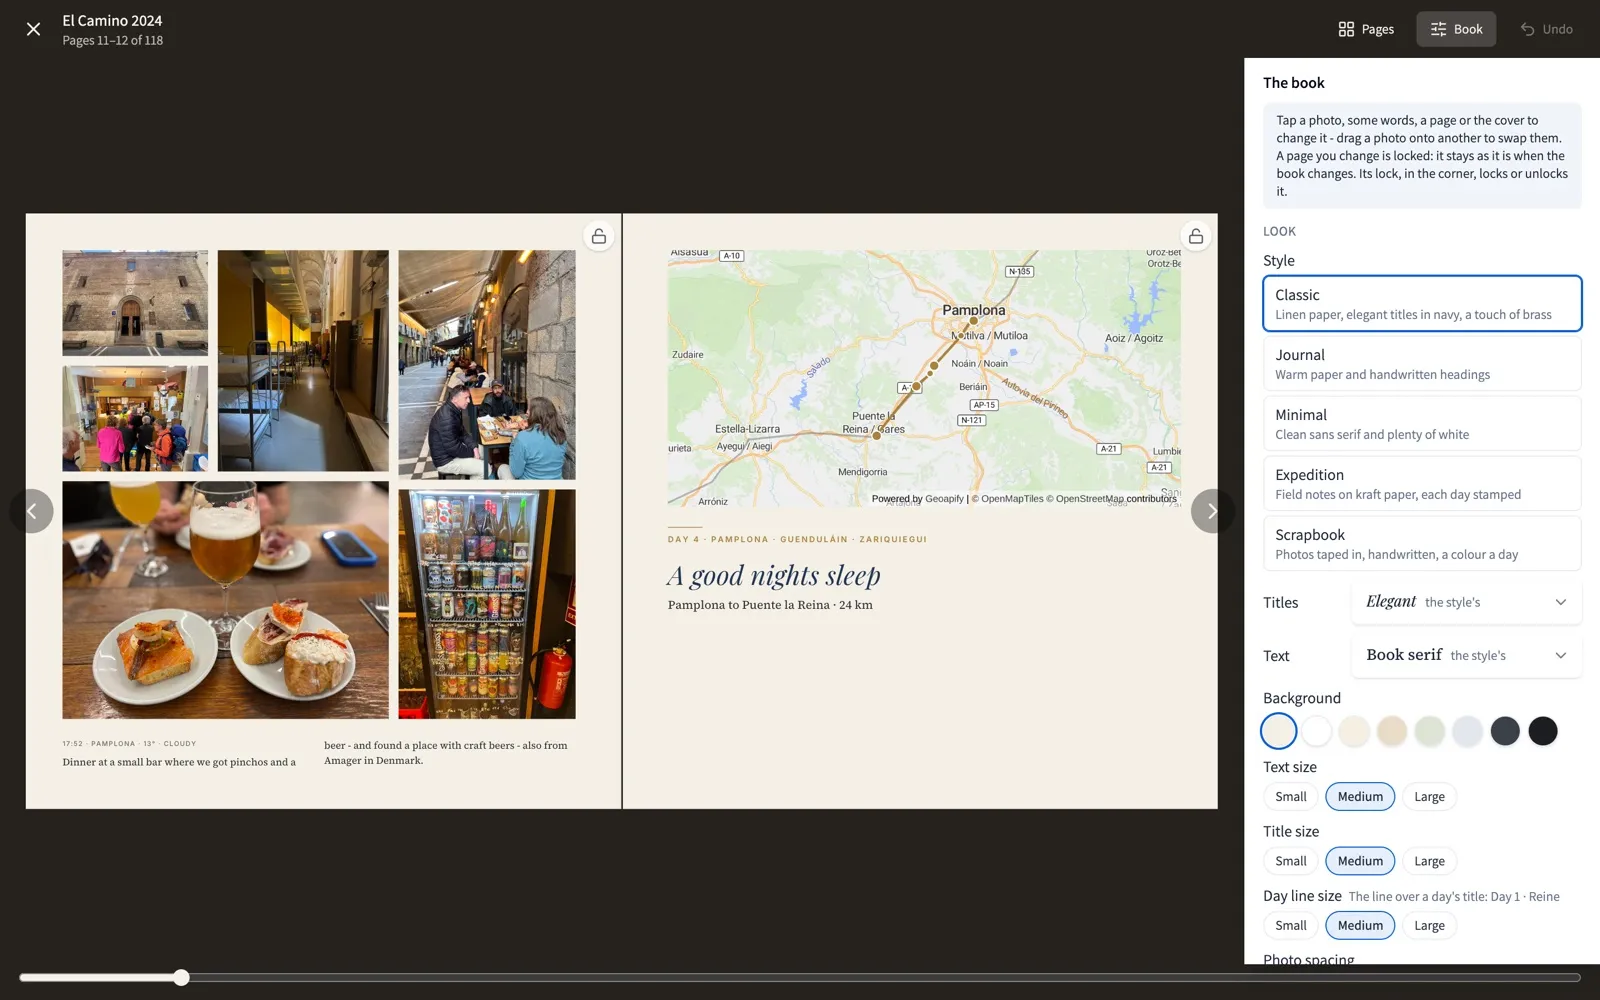Image resolution: width=1600 pixels, height=1000 pixels.
Task: Switch to the Book settings tab
Action: tap(1456, 29)
